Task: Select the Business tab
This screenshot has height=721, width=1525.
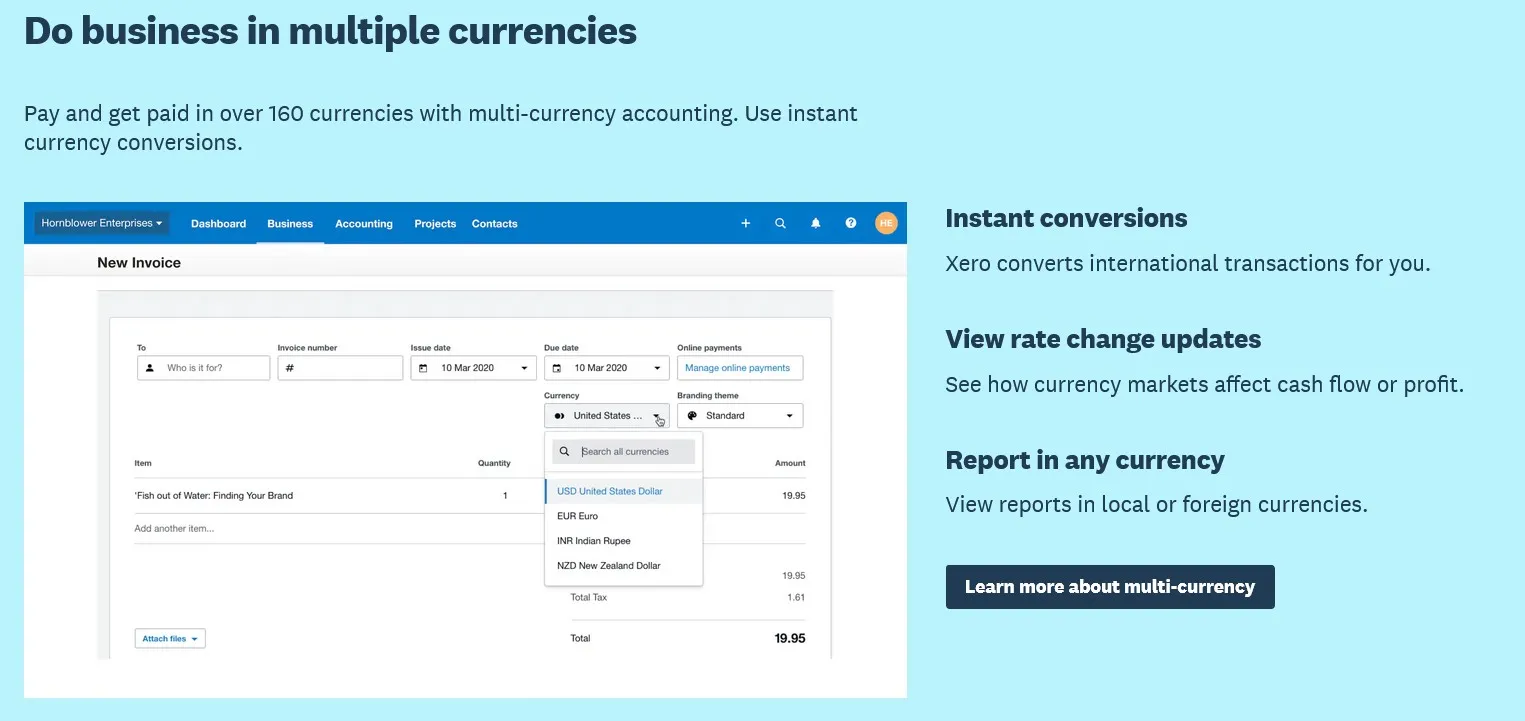Action: (290, 224)
